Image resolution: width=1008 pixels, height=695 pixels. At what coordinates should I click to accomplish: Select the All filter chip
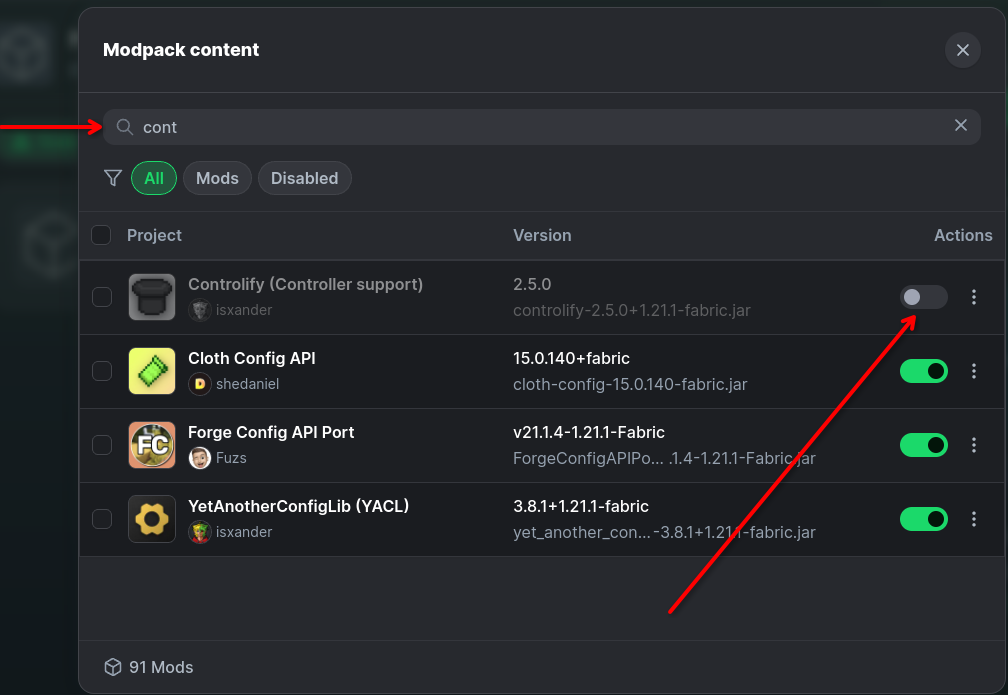[154, 178]
